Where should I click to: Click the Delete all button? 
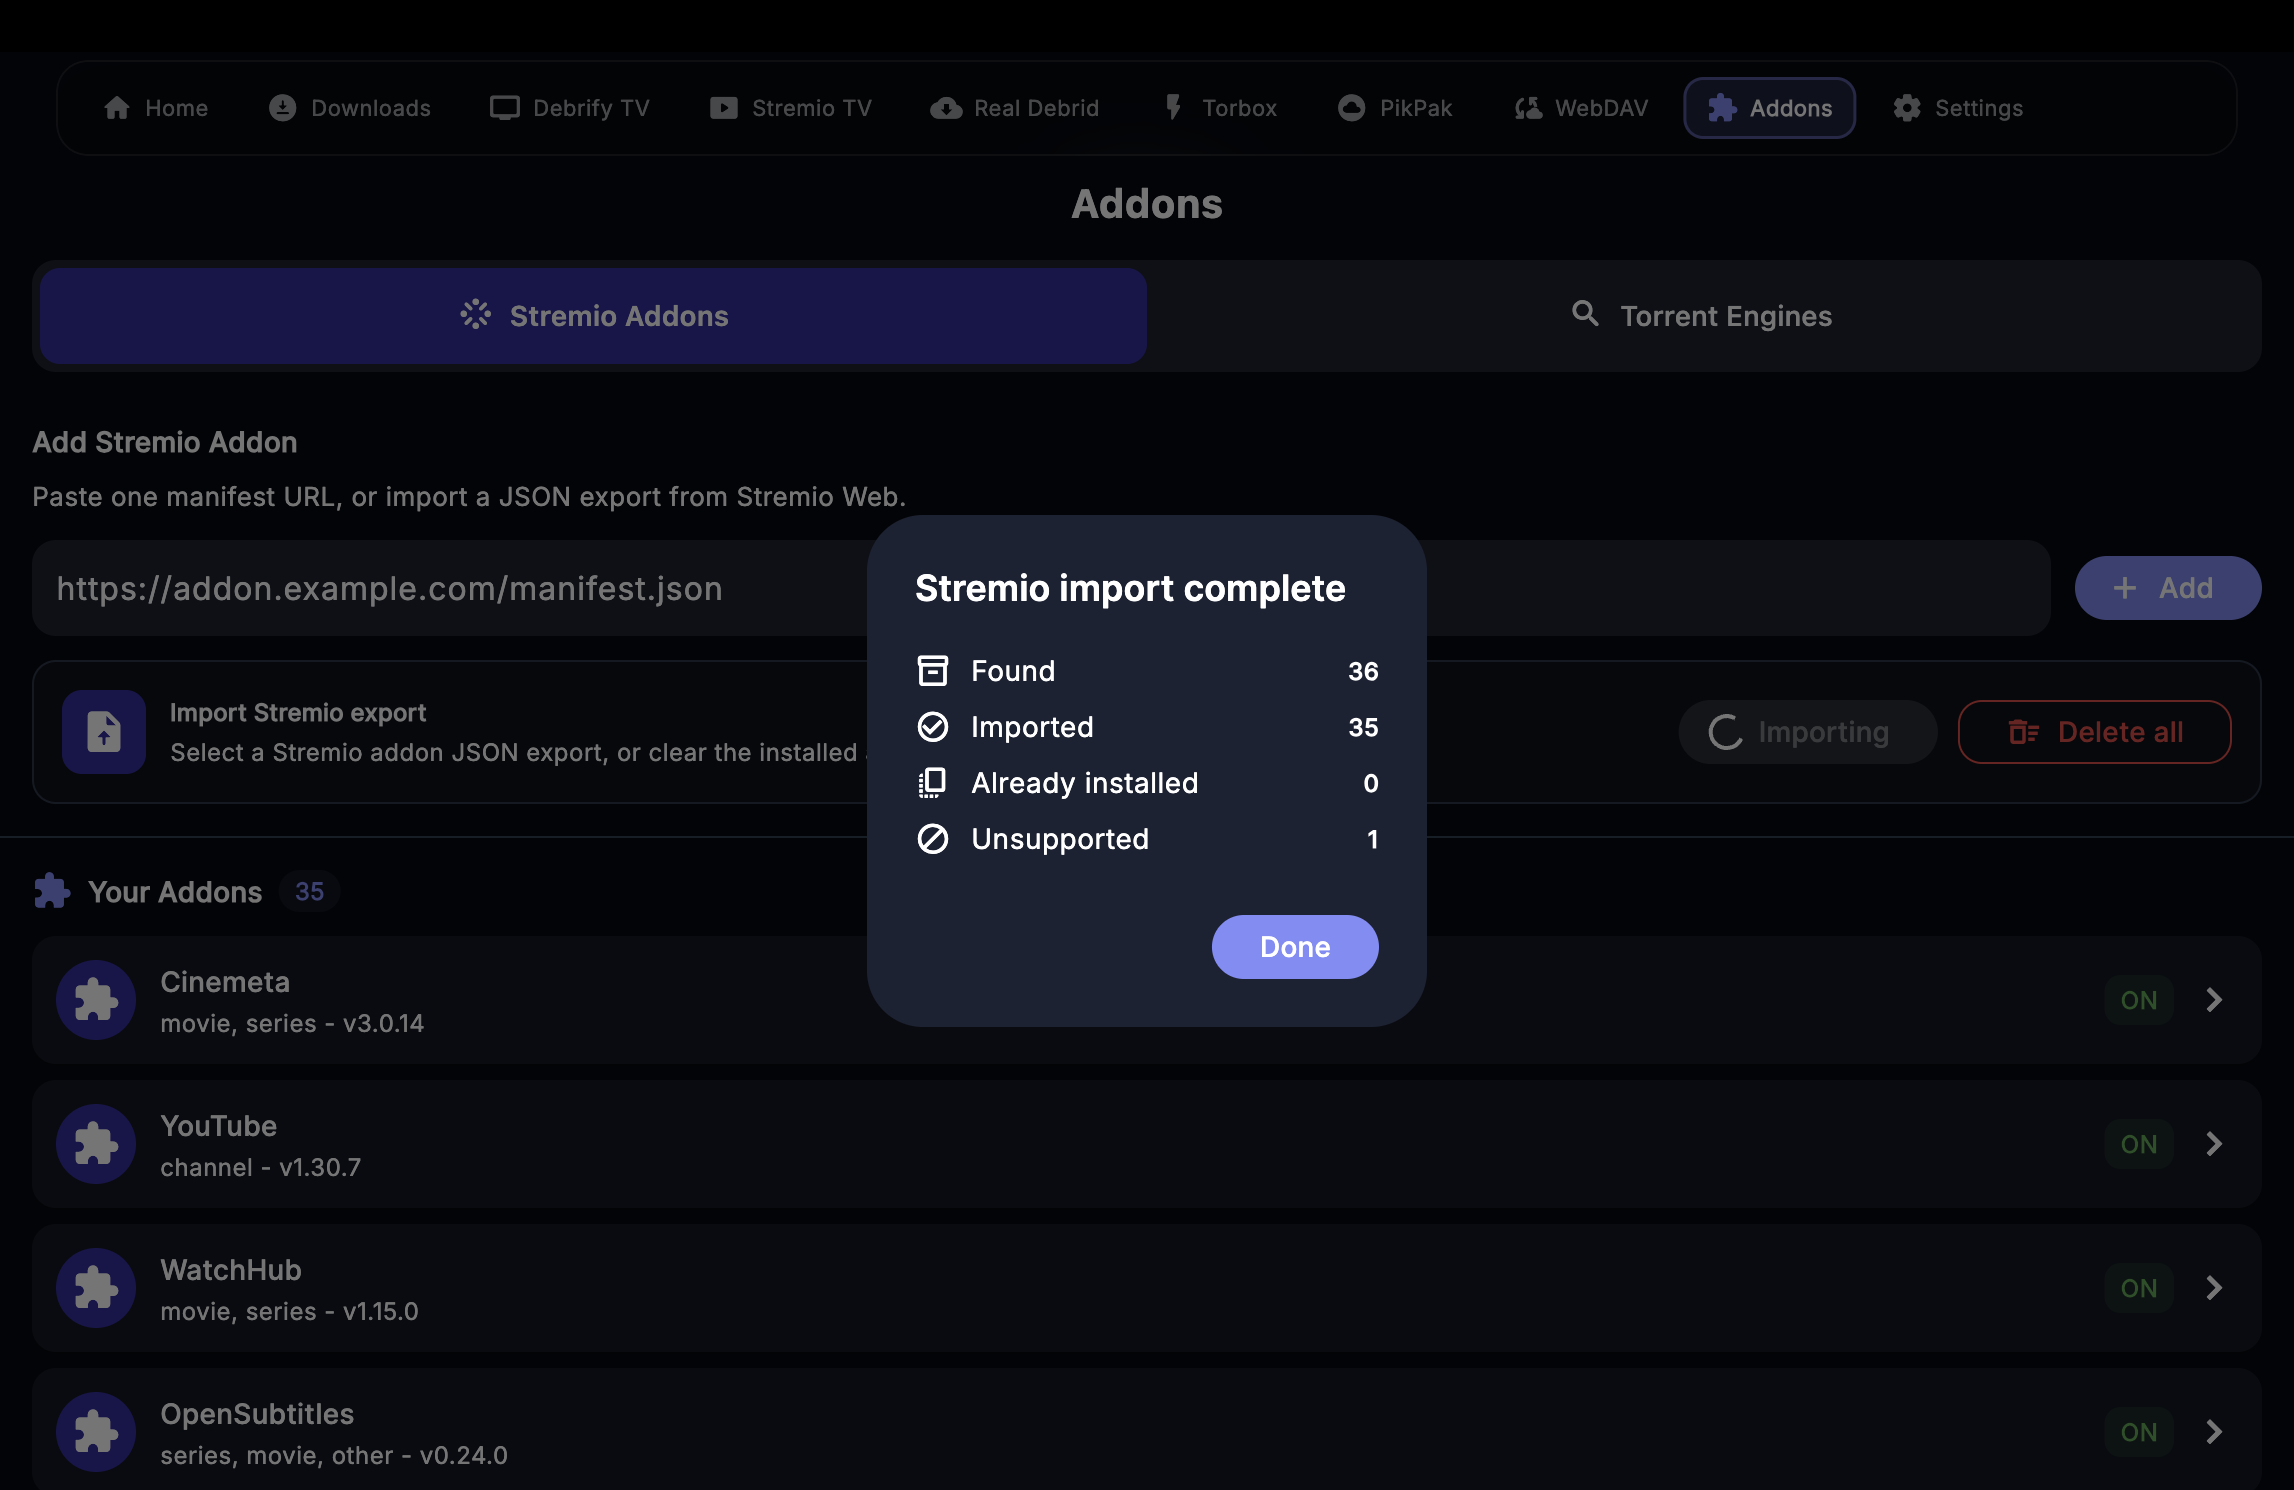pos(2095,732)
